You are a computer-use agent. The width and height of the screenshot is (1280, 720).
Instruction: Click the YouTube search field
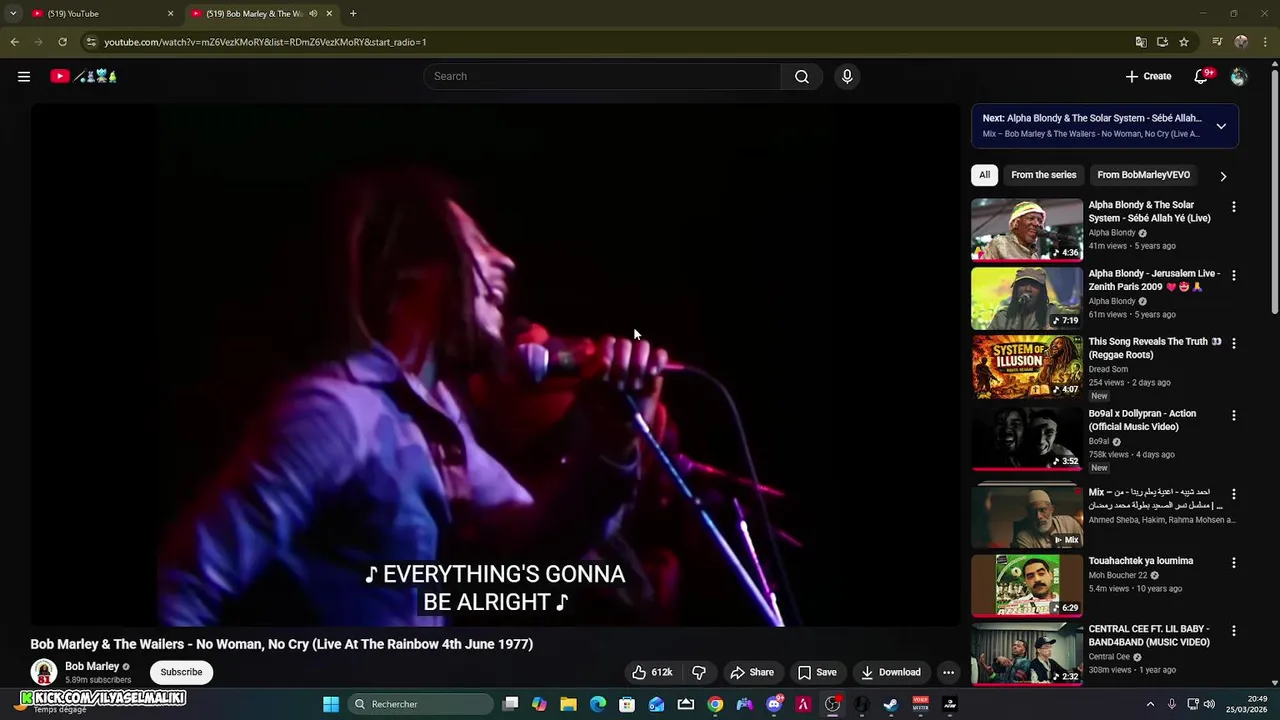(x=602, y=76)
